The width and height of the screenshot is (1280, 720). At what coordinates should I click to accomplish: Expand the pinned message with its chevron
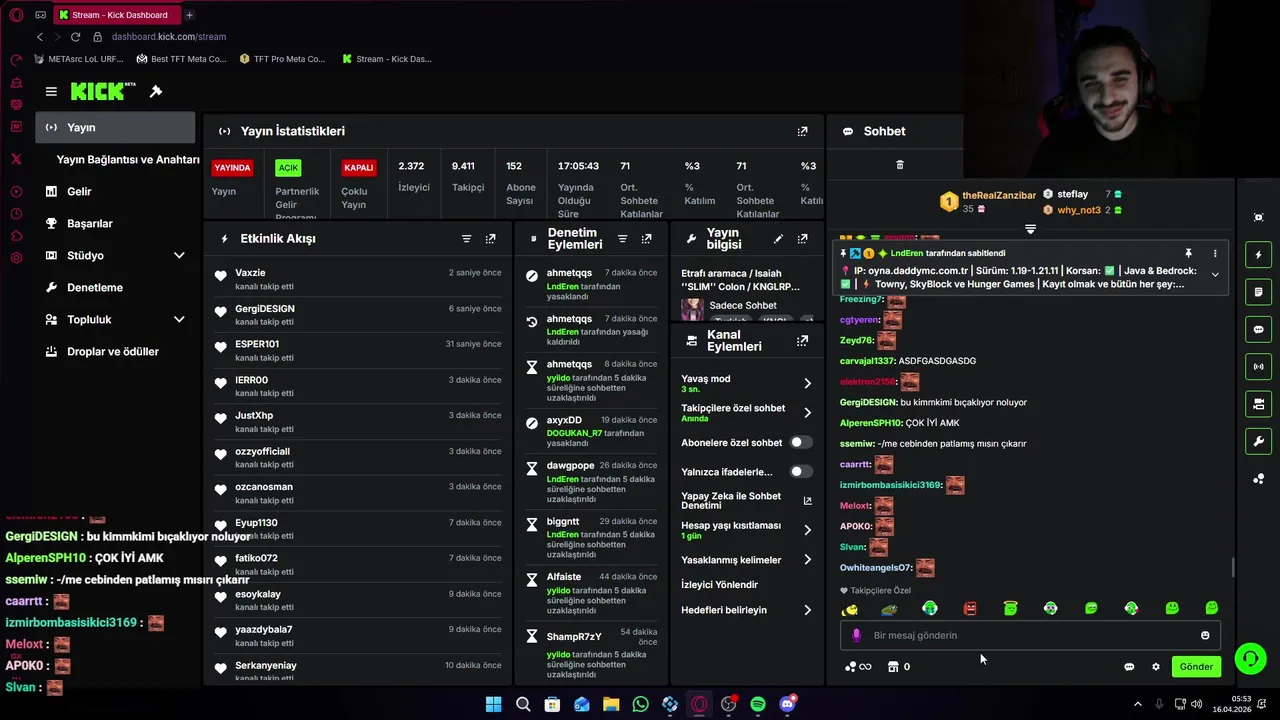[x=1215, y=274]
